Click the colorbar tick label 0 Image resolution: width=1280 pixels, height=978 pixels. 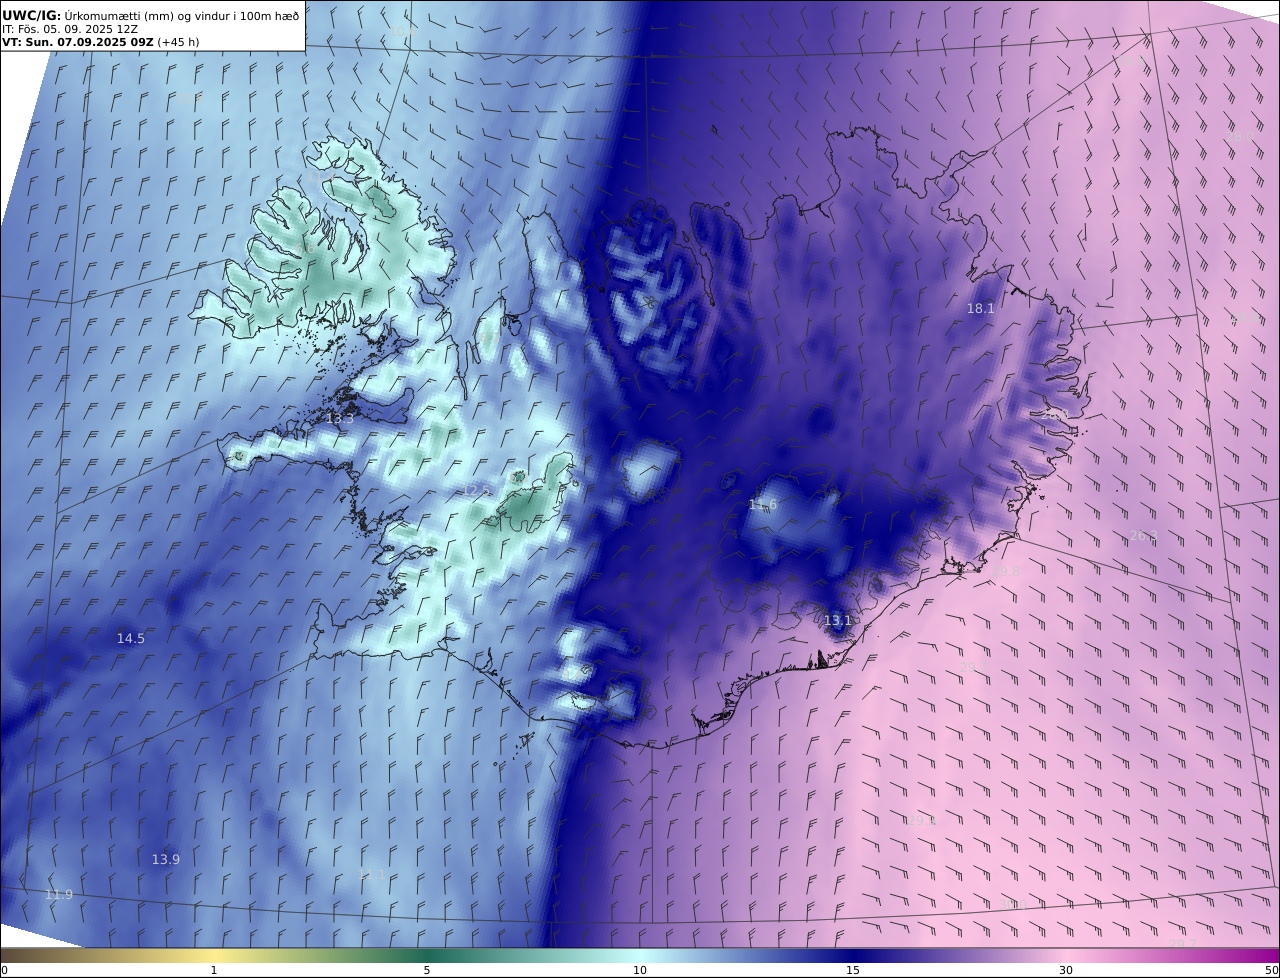[4, 970]
